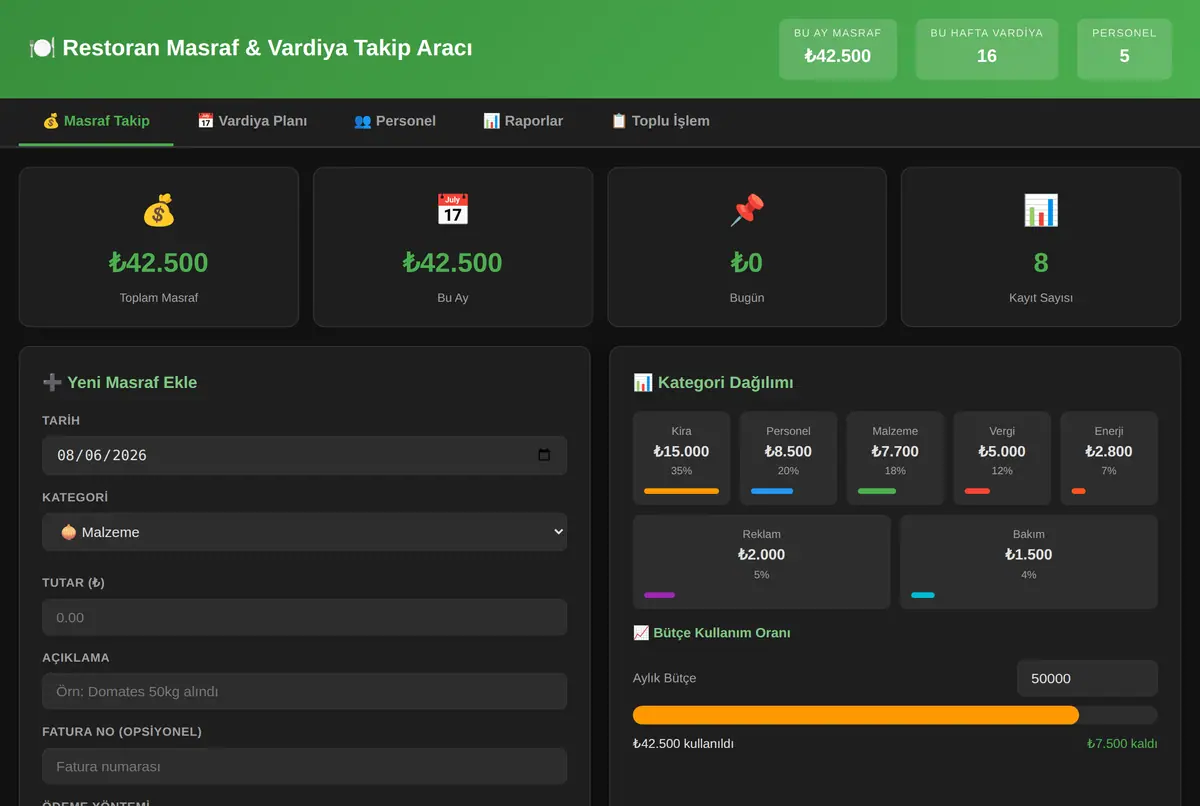Click the '₺42.500 kullanıldı' text

pos(683,744)
